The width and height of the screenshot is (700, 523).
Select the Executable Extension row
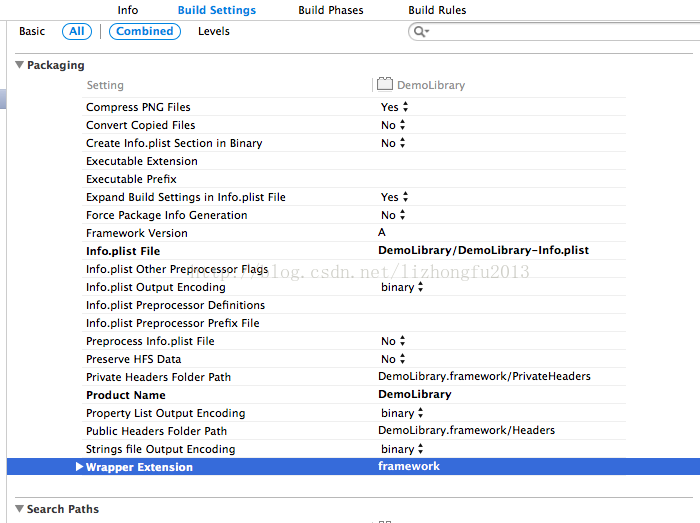[354, 161]
